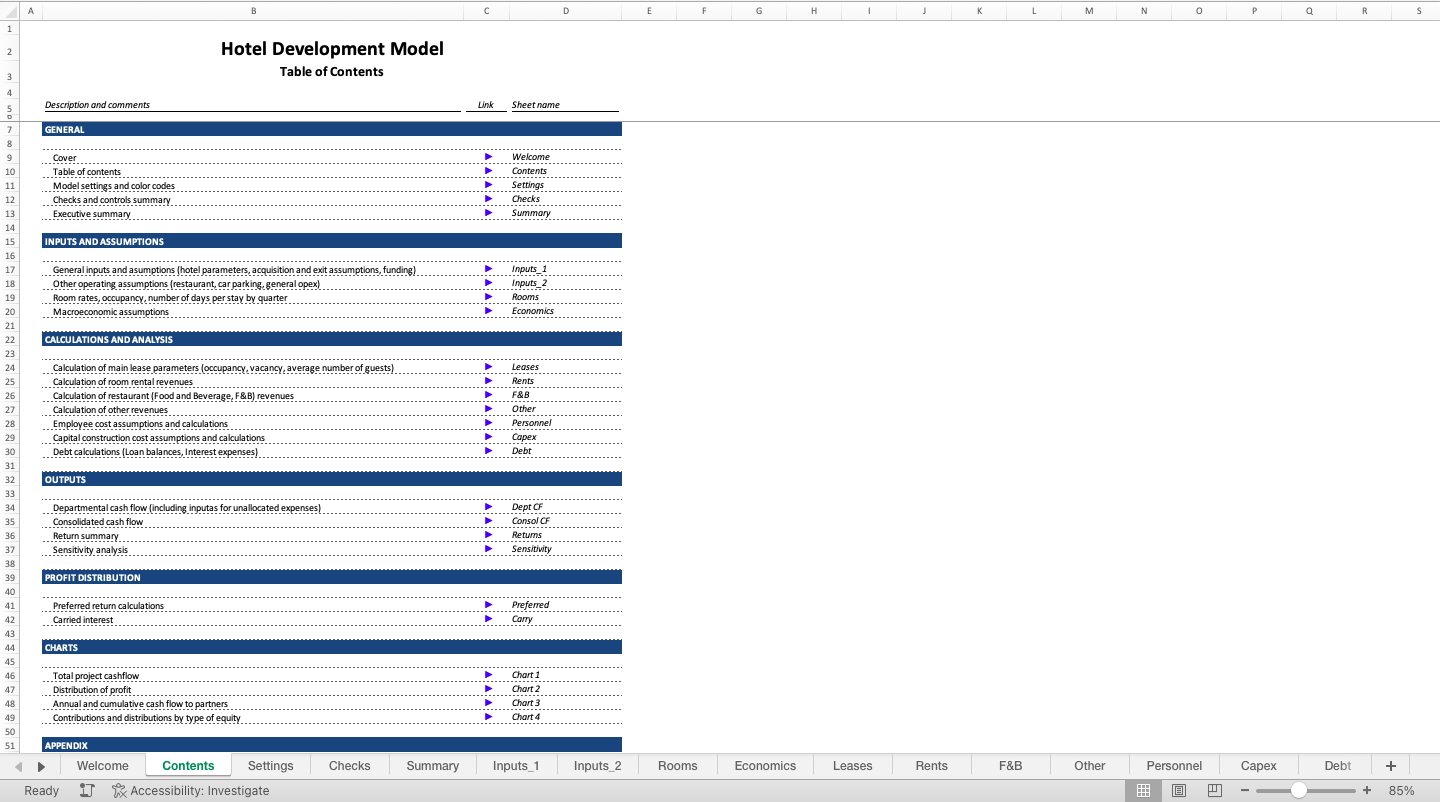Click arrow link for Calculation of other revenues
The height and width of the screenshot is (802, 1440).
click(488, 409)
